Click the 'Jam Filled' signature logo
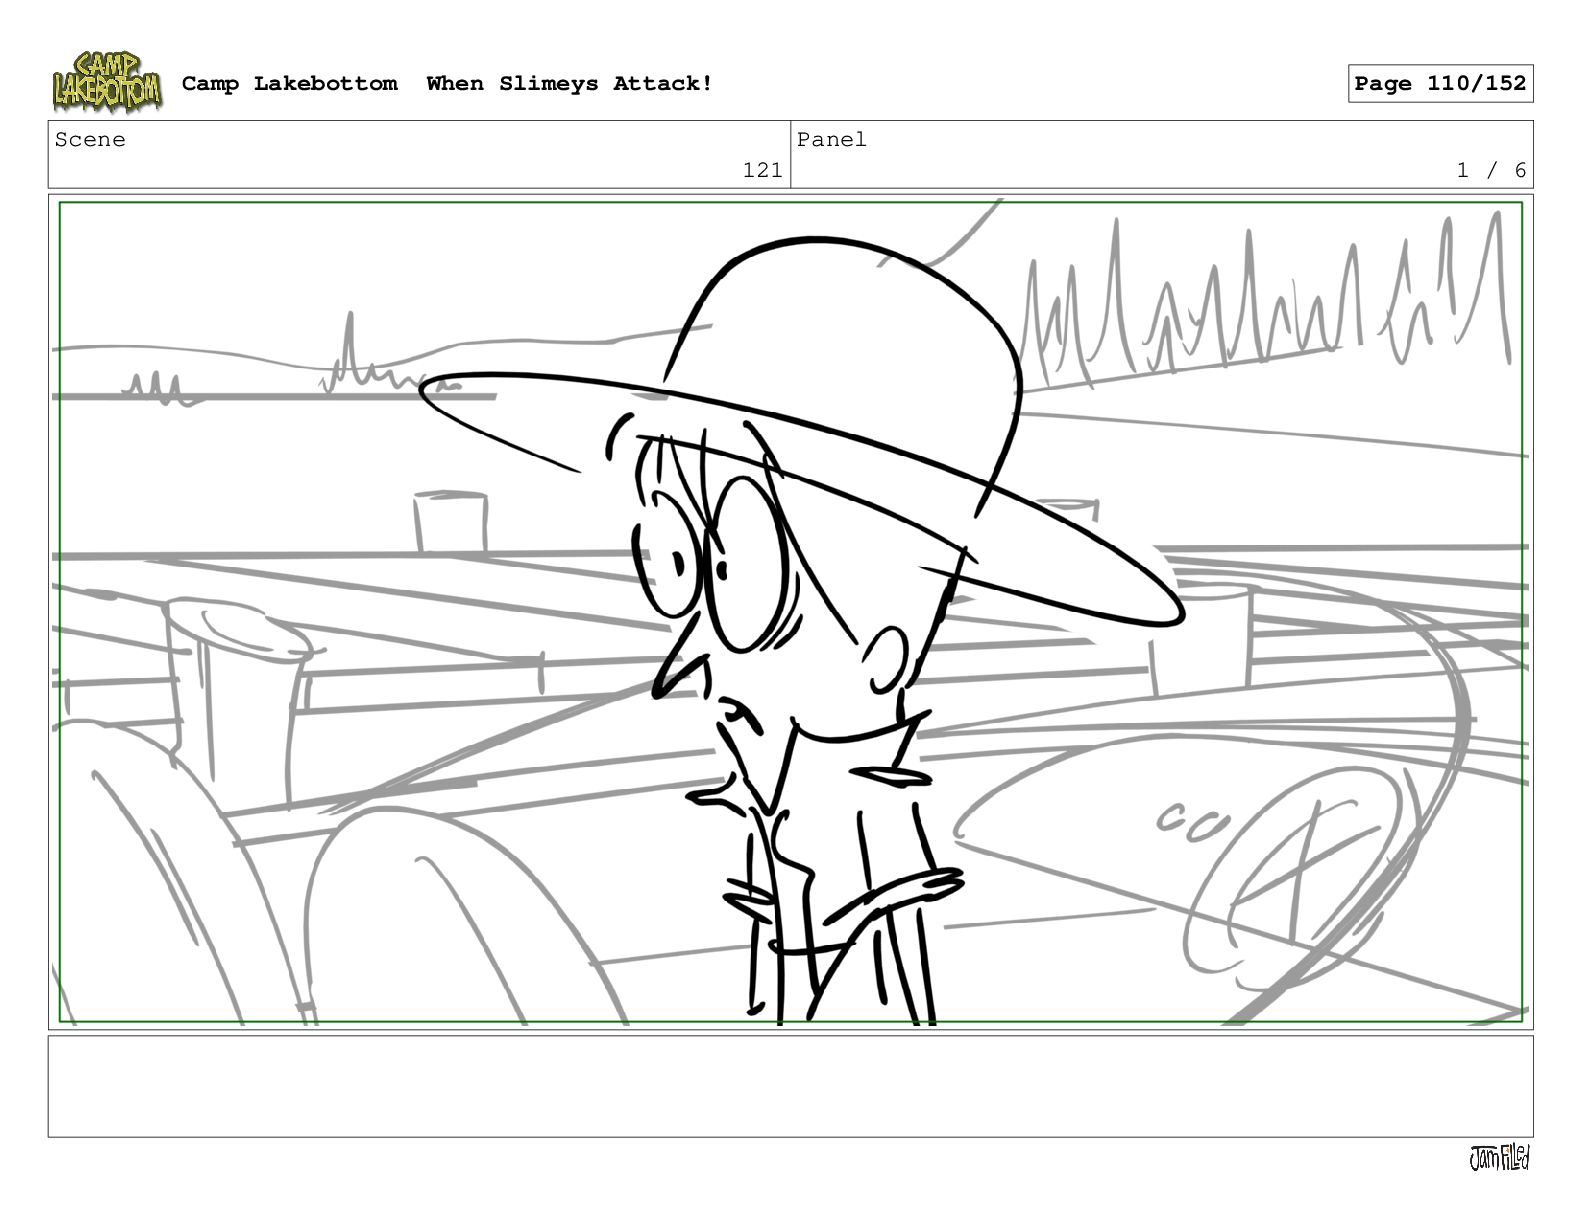 [1499, 1158]
